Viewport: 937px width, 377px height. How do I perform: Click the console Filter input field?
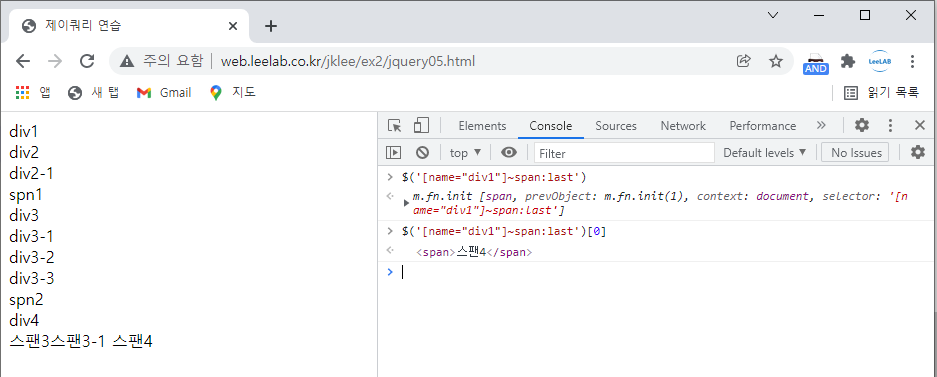click(624, 153)
